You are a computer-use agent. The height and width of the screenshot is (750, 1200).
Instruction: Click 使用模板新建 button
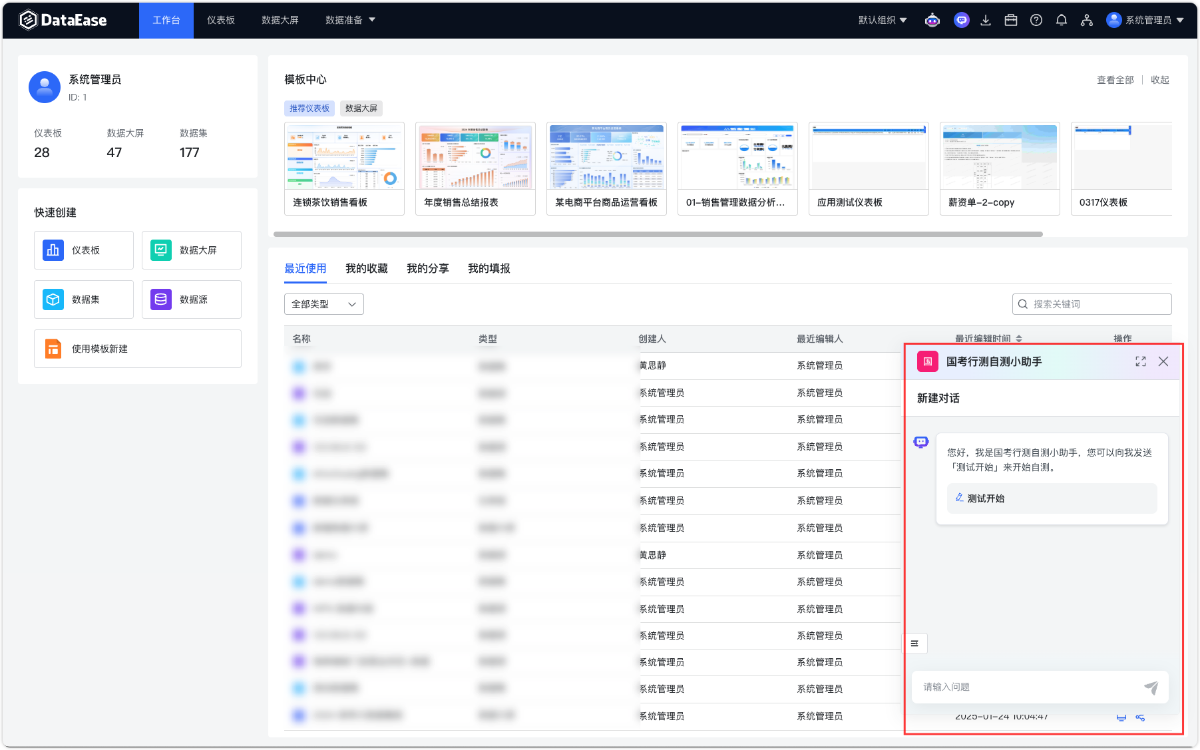[138, 348]
